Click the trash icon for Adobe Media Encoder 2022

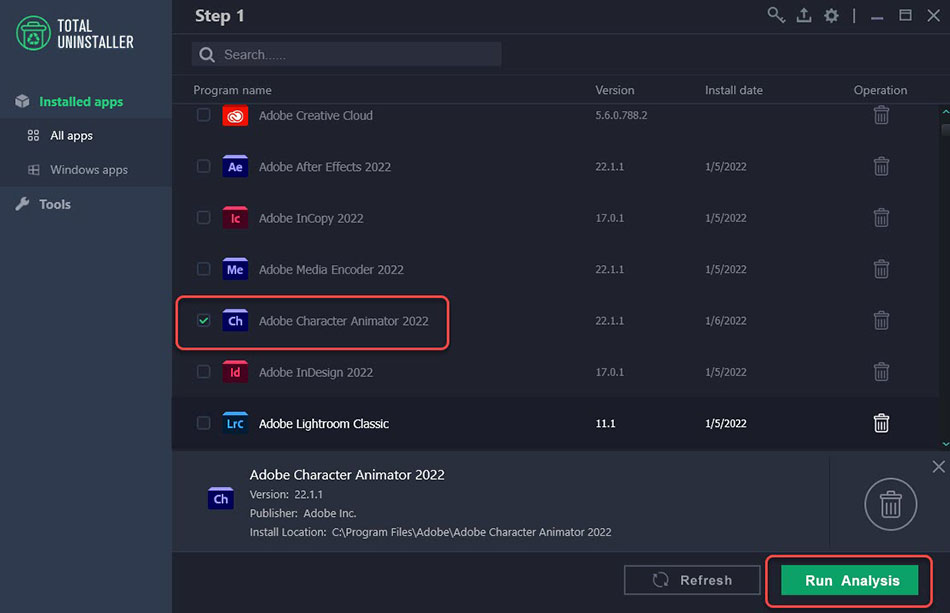881,269
